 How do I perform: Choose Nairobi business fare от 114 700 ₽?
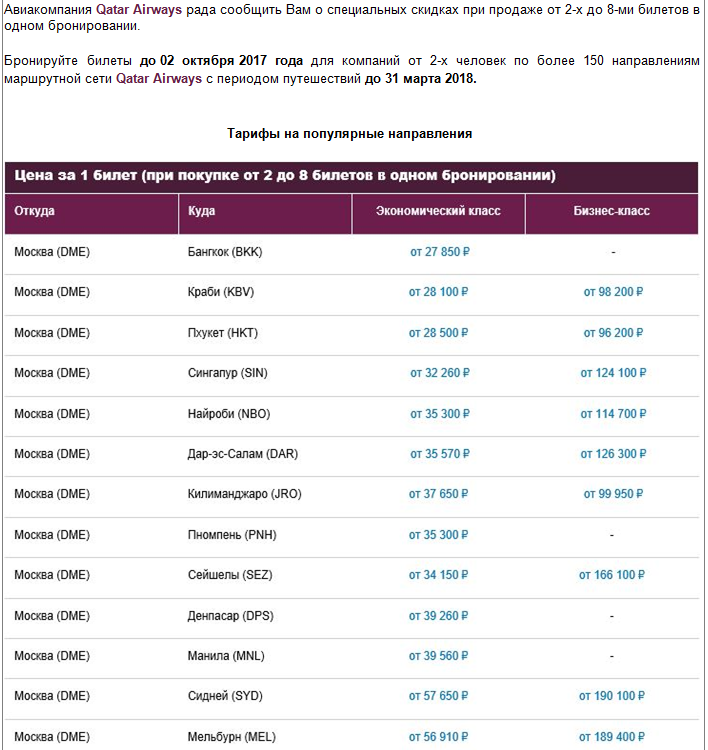coord(613,414)
